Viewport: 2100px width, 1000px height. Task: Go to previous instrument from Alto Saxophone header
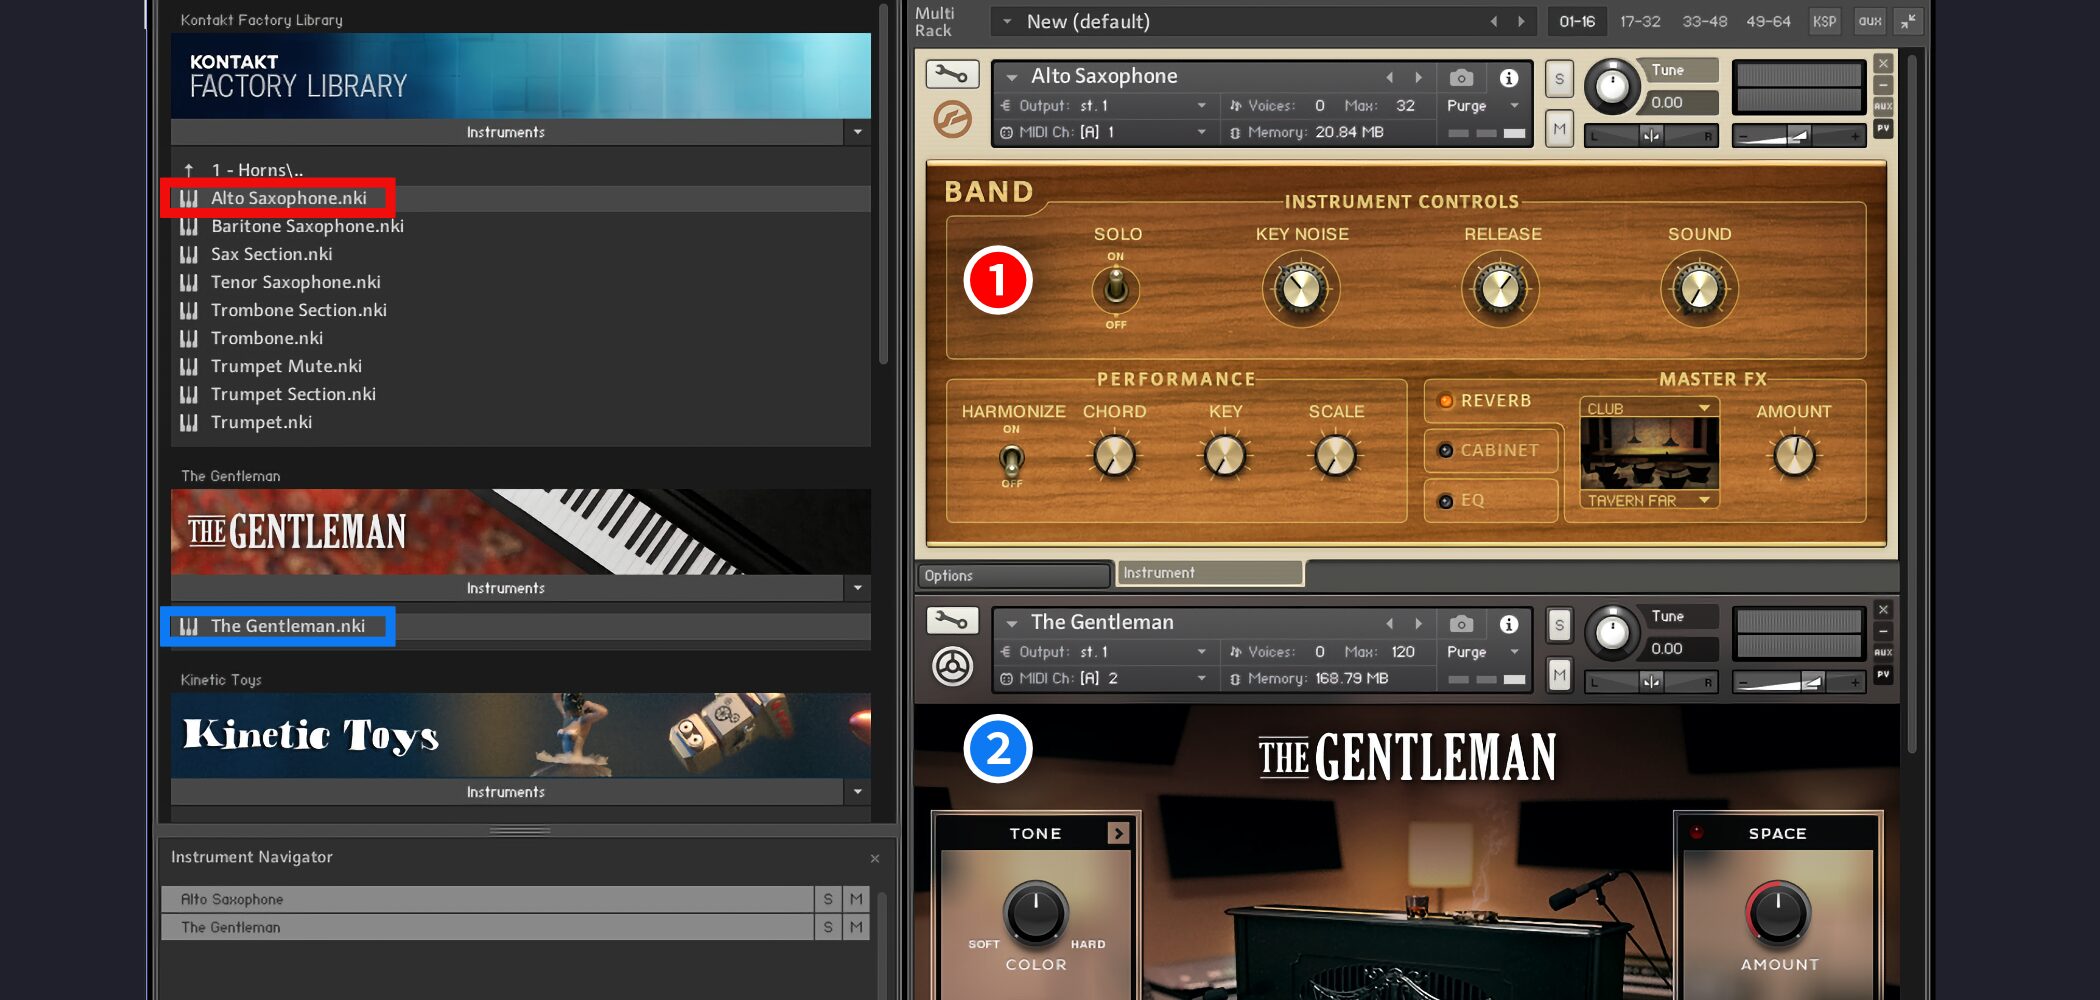click(x=1389, y=78)
